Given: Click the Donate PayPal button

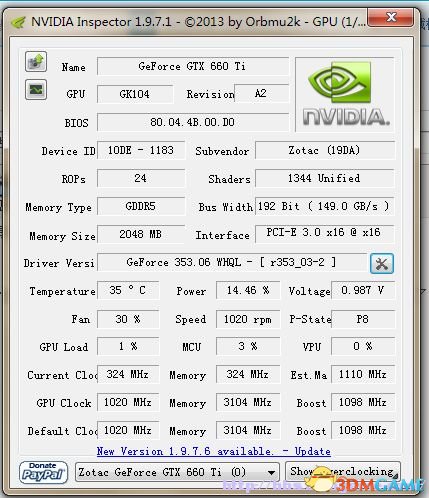Looking at the screenshot, I should pyautogui.click(x=43, y=472).
